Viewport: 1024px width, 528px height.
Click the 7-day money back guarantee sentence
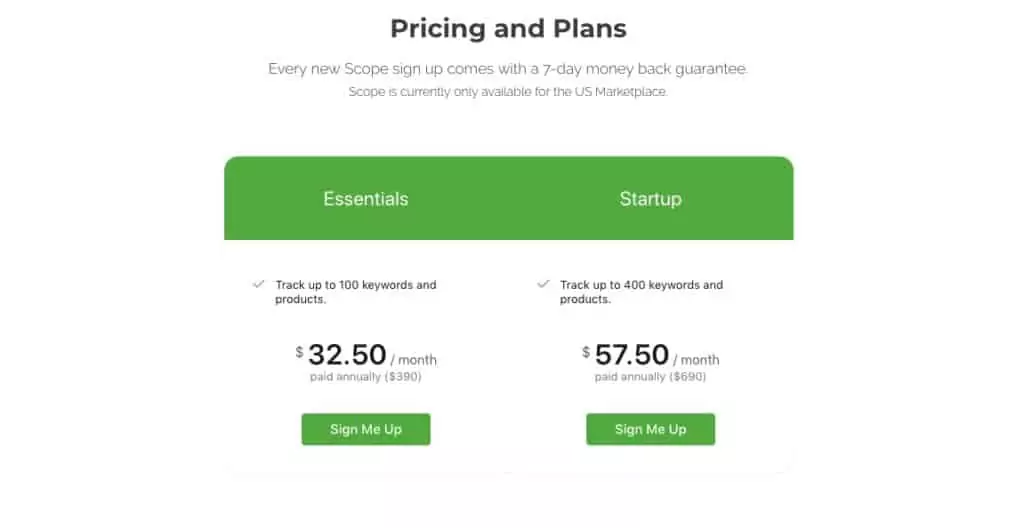[x=508, y=69]
